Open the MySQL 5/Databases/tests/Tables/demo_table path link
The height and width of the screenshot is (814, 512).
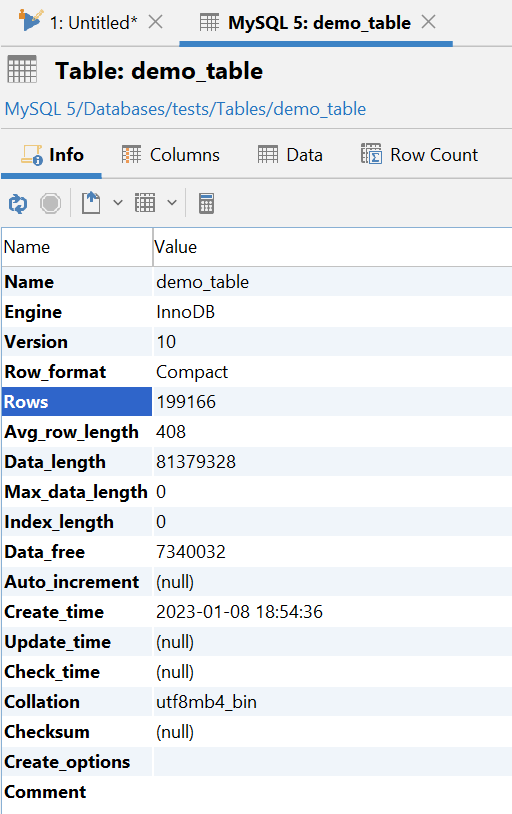pyautogui.click(x=185, y=109)
